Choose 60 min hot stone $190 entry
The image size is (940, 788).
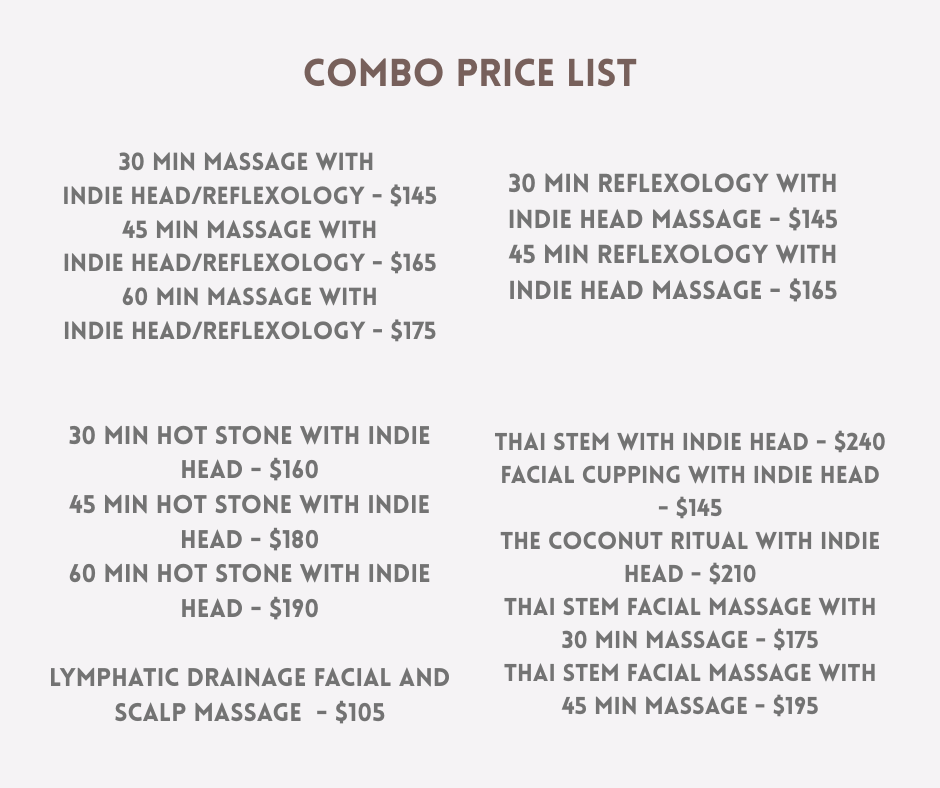click(249, 590)
